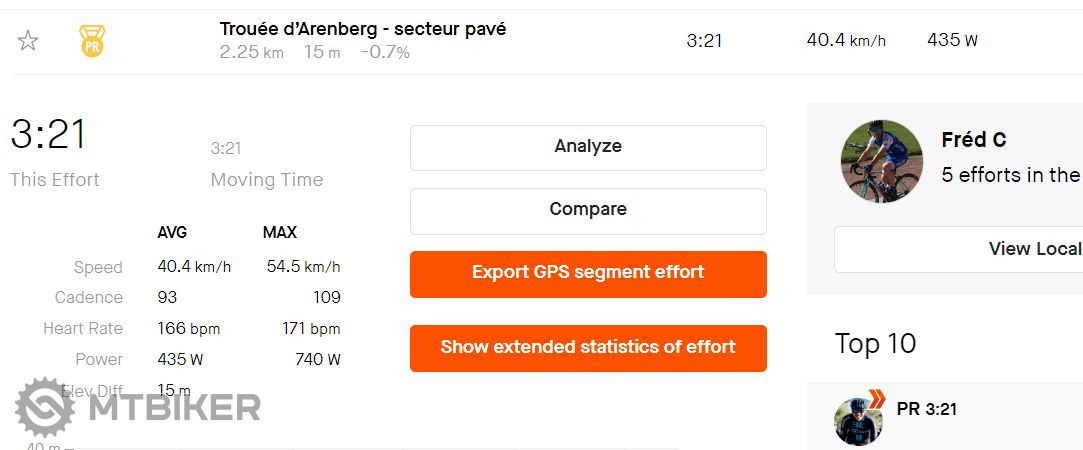The image size is (1083, 450).
Task: Select the Heart Rate stat row label
Action: 83,329
